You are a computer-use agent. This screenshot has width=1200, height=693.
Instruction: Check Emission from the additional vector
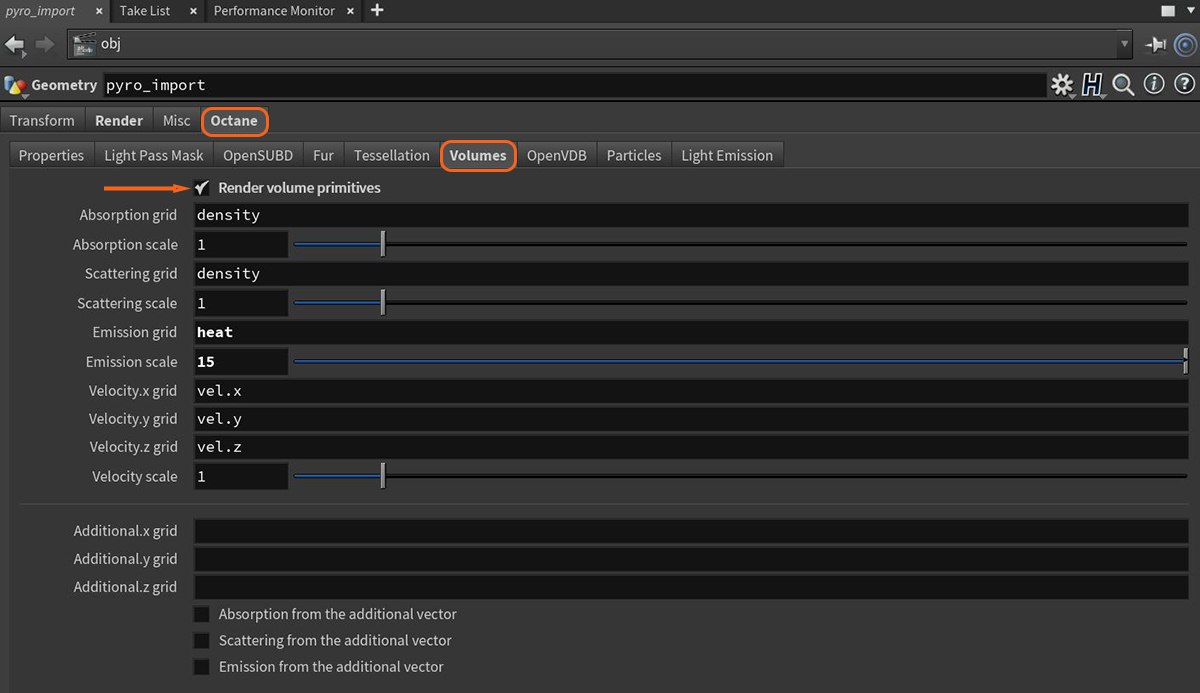[201, 666]
